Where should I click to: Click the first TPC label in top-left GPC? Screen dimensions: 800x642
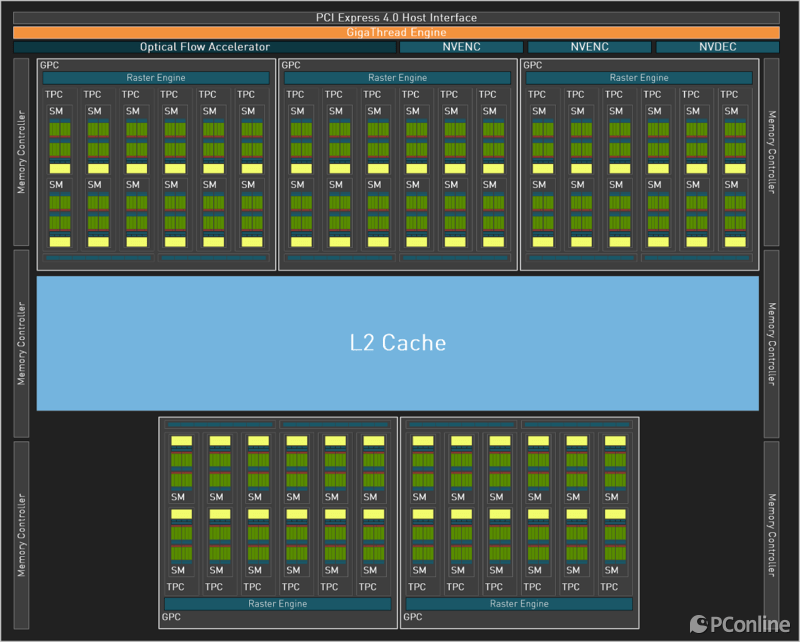(x=54, y=95)
